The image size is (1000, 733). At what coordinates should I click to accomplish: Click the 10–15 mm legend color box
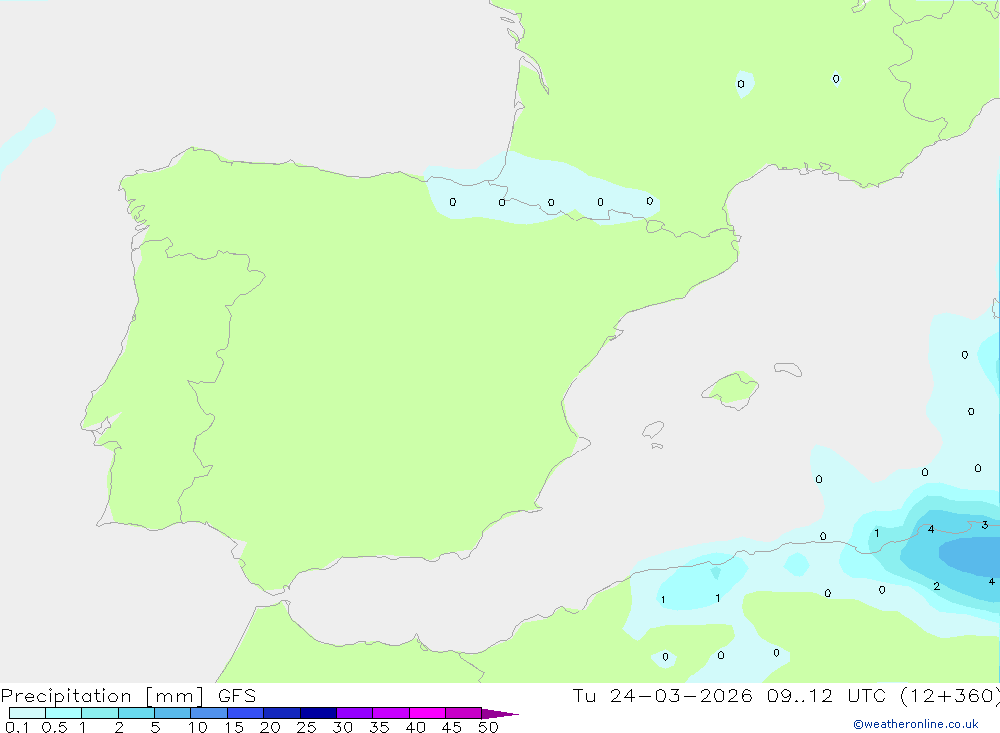coord(209,713)
